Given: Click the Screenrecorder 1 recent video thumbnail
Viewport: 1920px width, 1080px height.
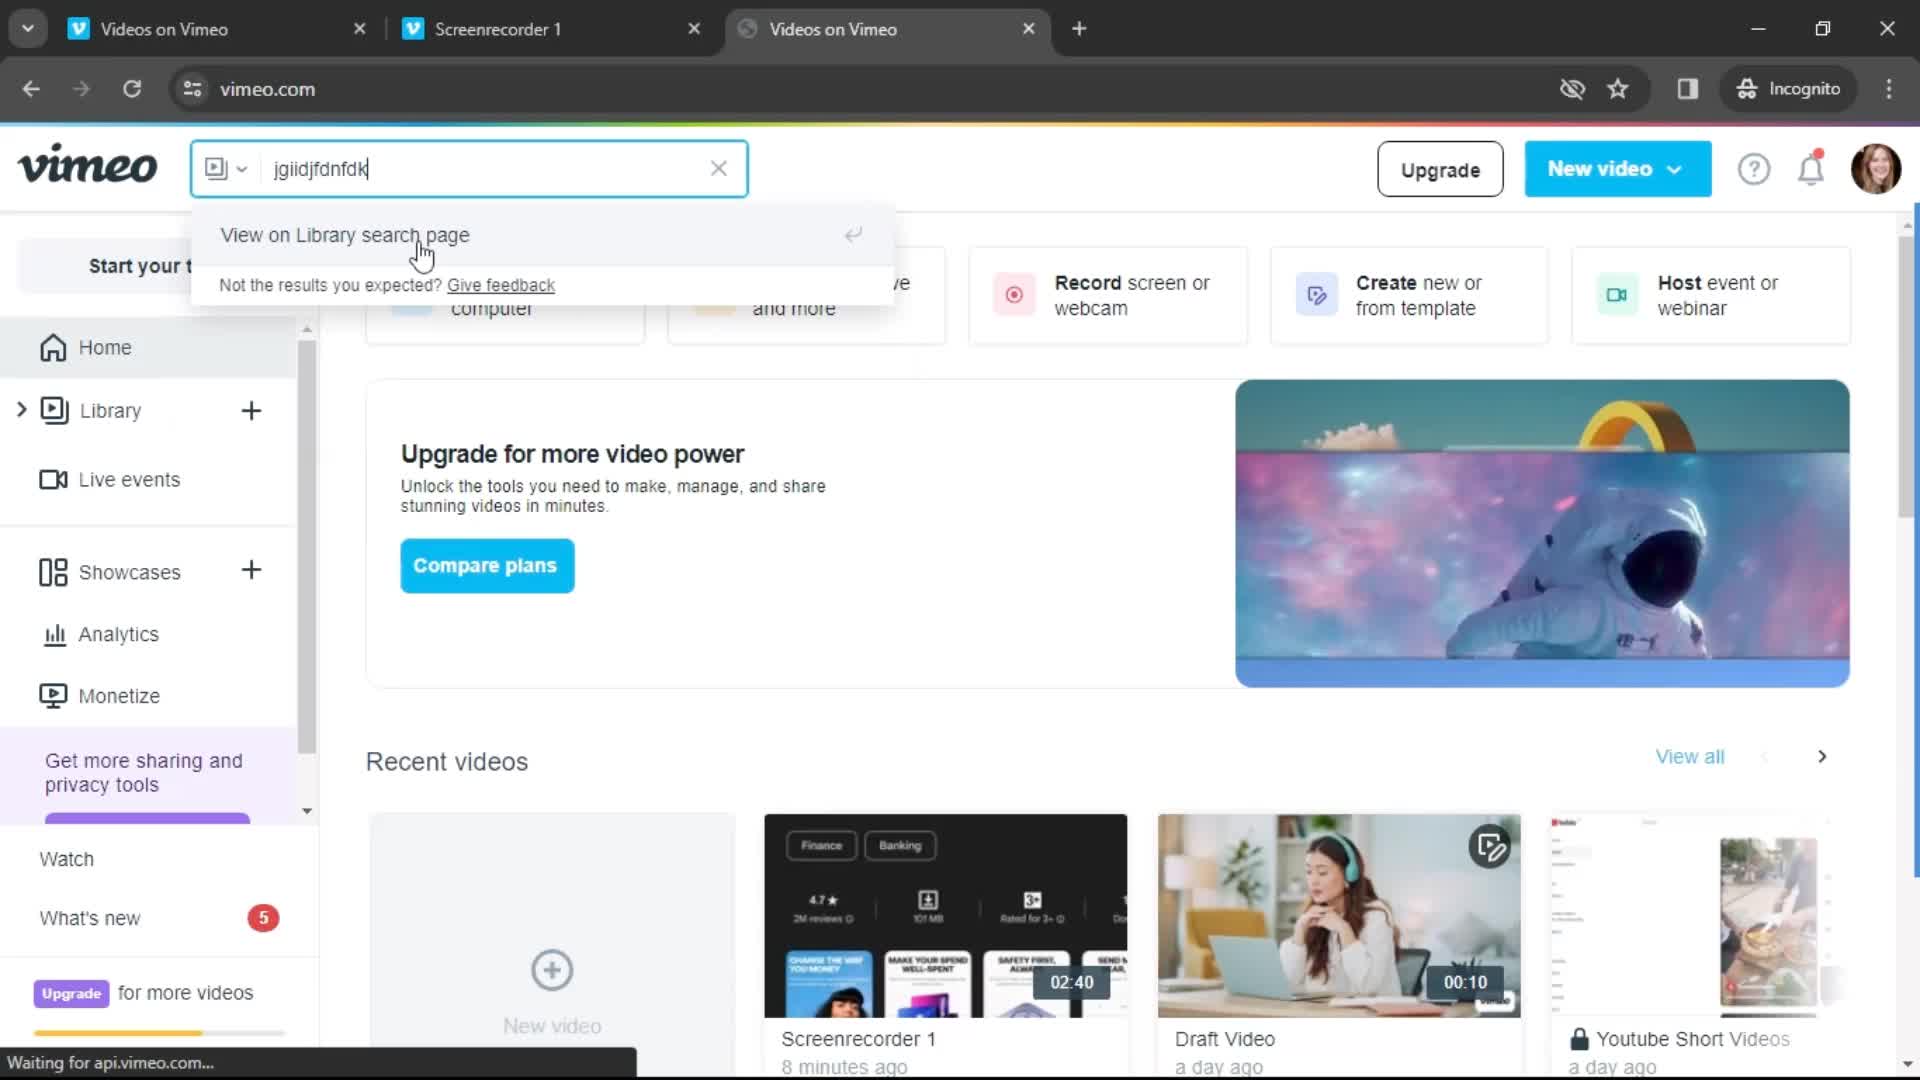Looking at the screenshot, I should point(945,915).
